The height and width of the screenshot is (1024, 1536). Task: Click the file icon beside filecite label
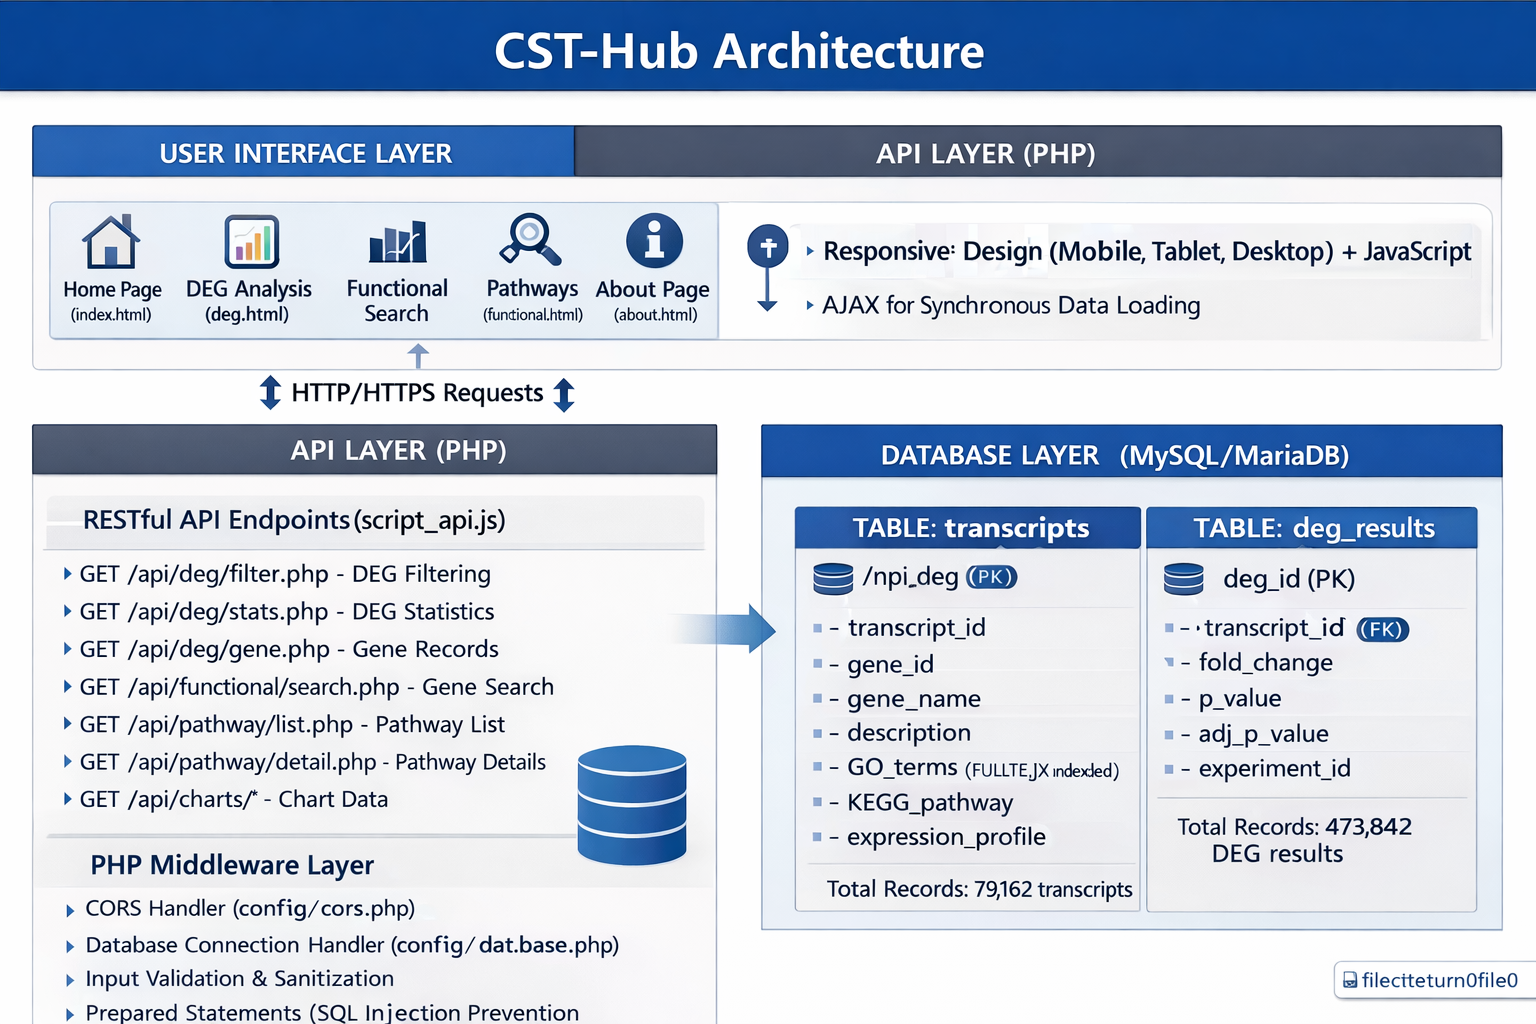[x=1352, y=981]
